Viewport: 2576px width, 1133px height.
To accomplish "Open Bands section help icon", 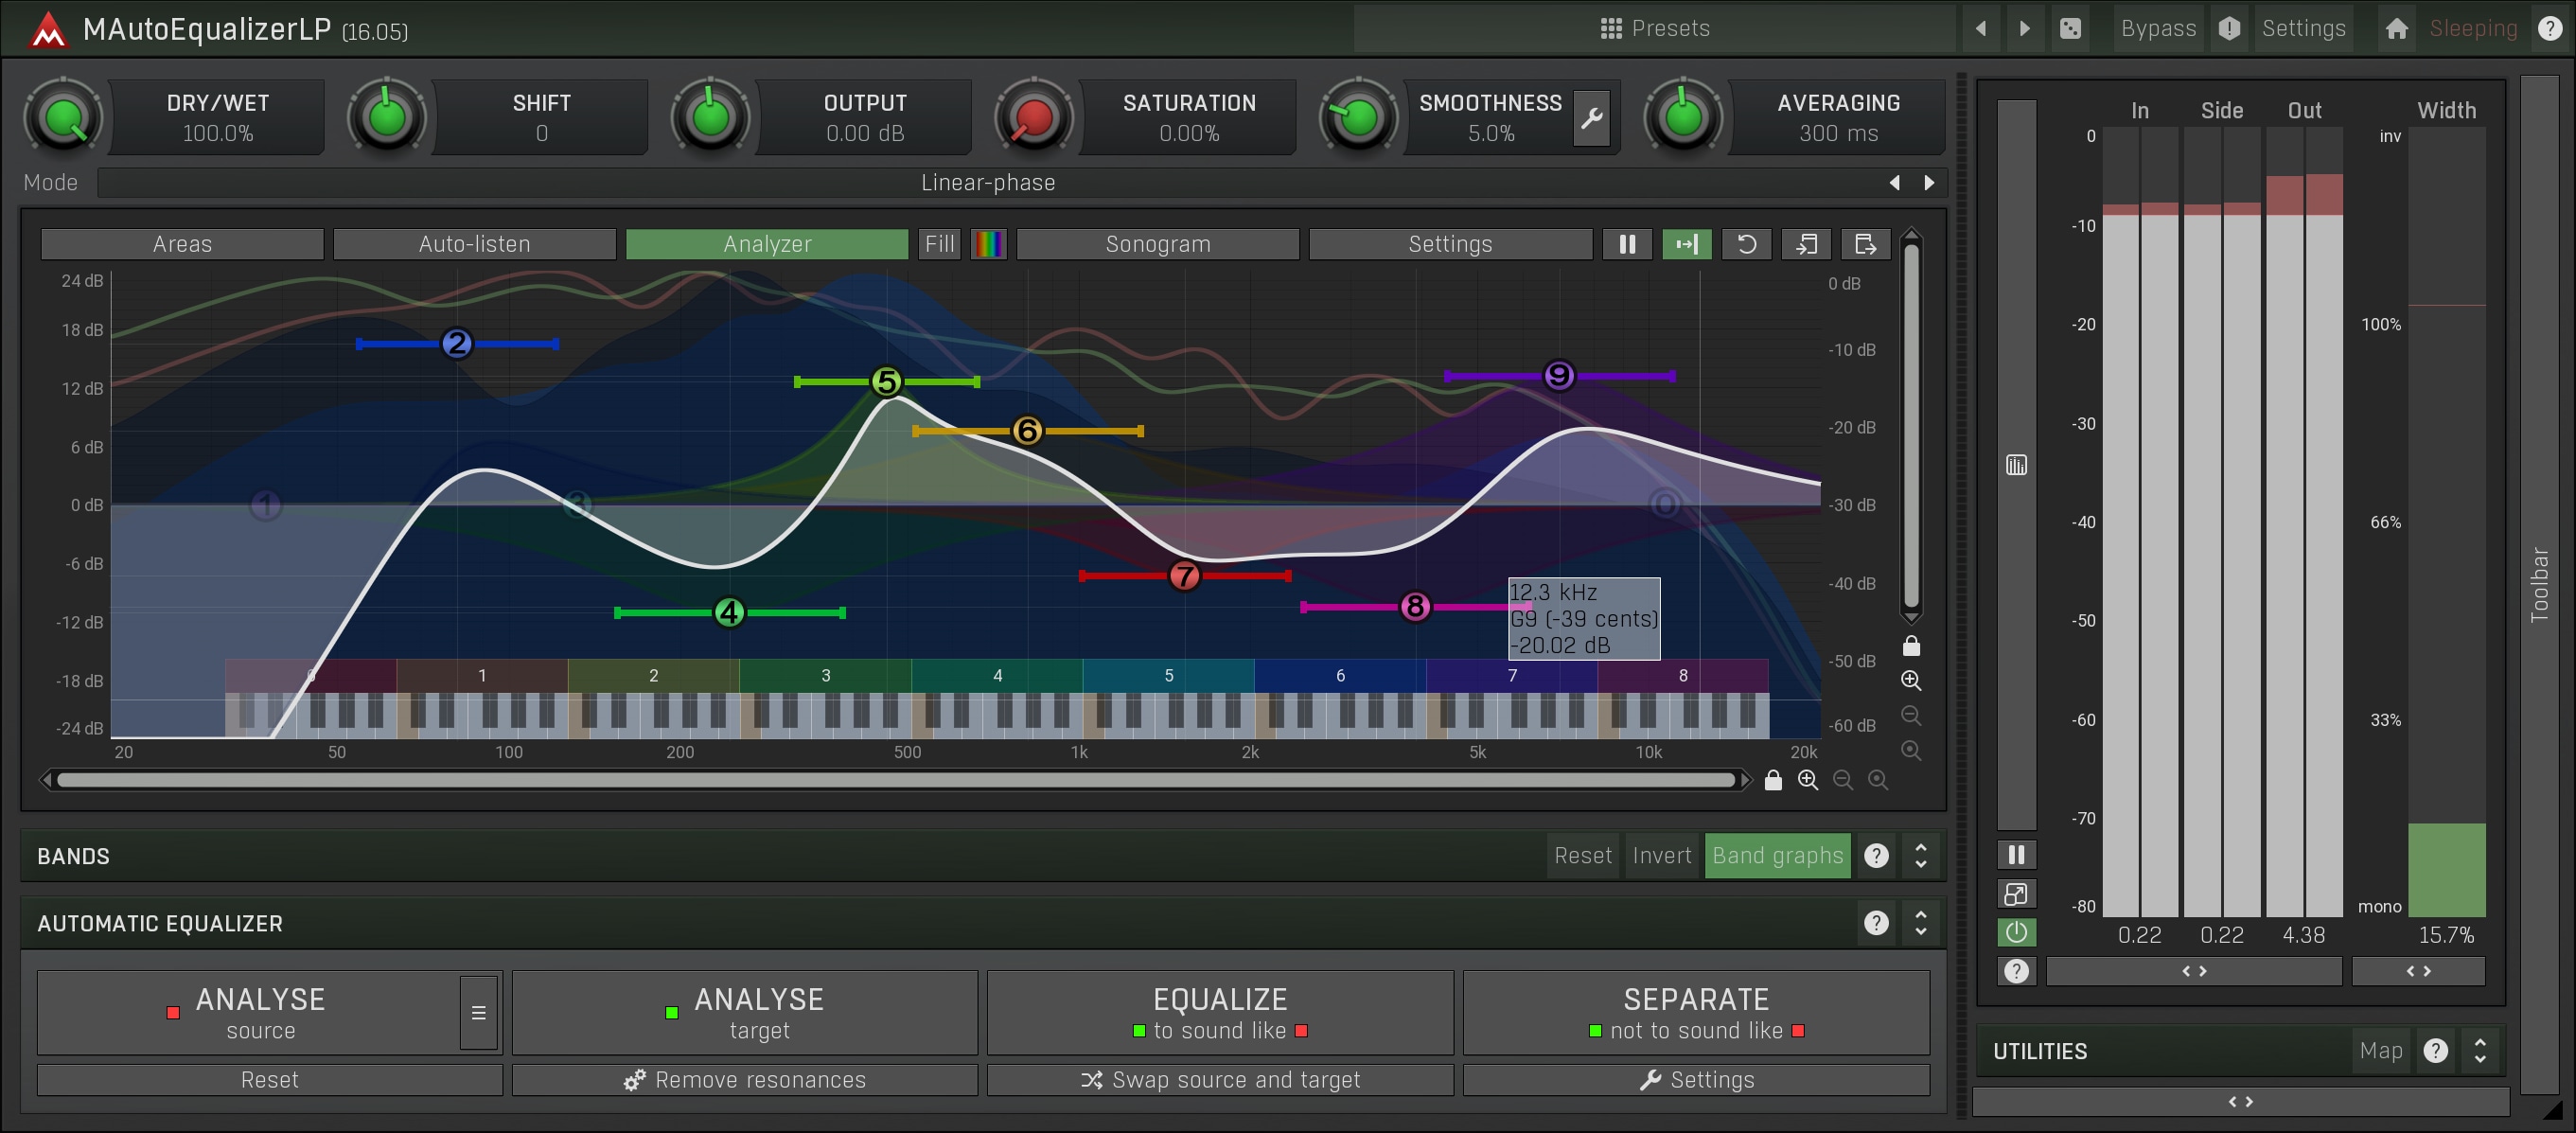I will (x=1876, y=856).
